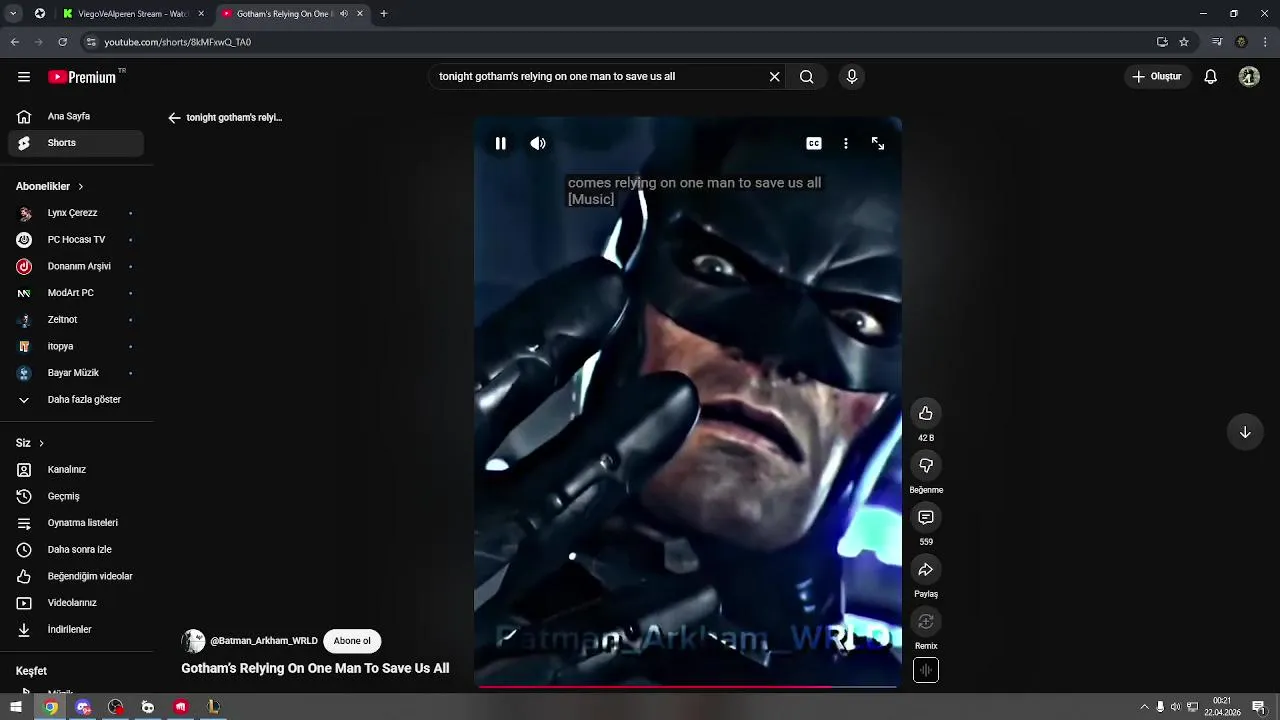Screen dimensions: 1280x720
Task: Open Bayar Müzik subscription channel
Action: tap(76, 373)
